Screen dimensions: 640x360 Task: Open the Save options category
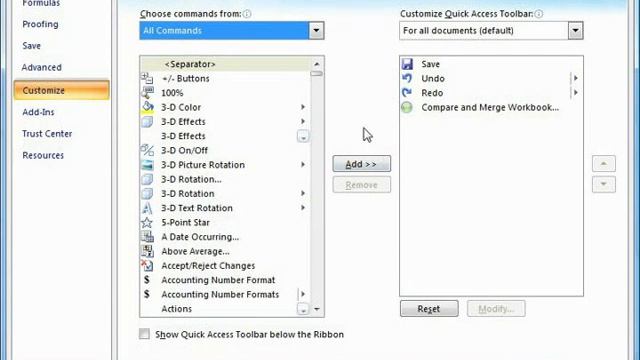pyautogui.click(x=31, y=46)
